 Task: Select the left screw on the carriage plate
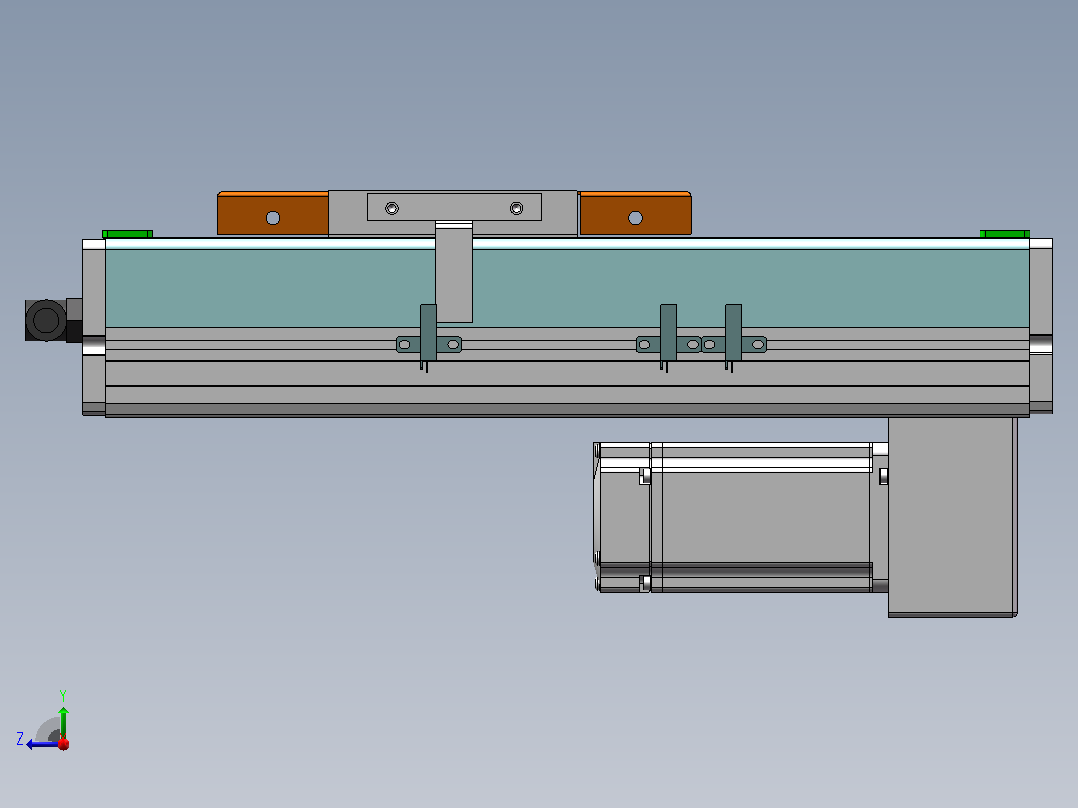click(x=392, y=208)
